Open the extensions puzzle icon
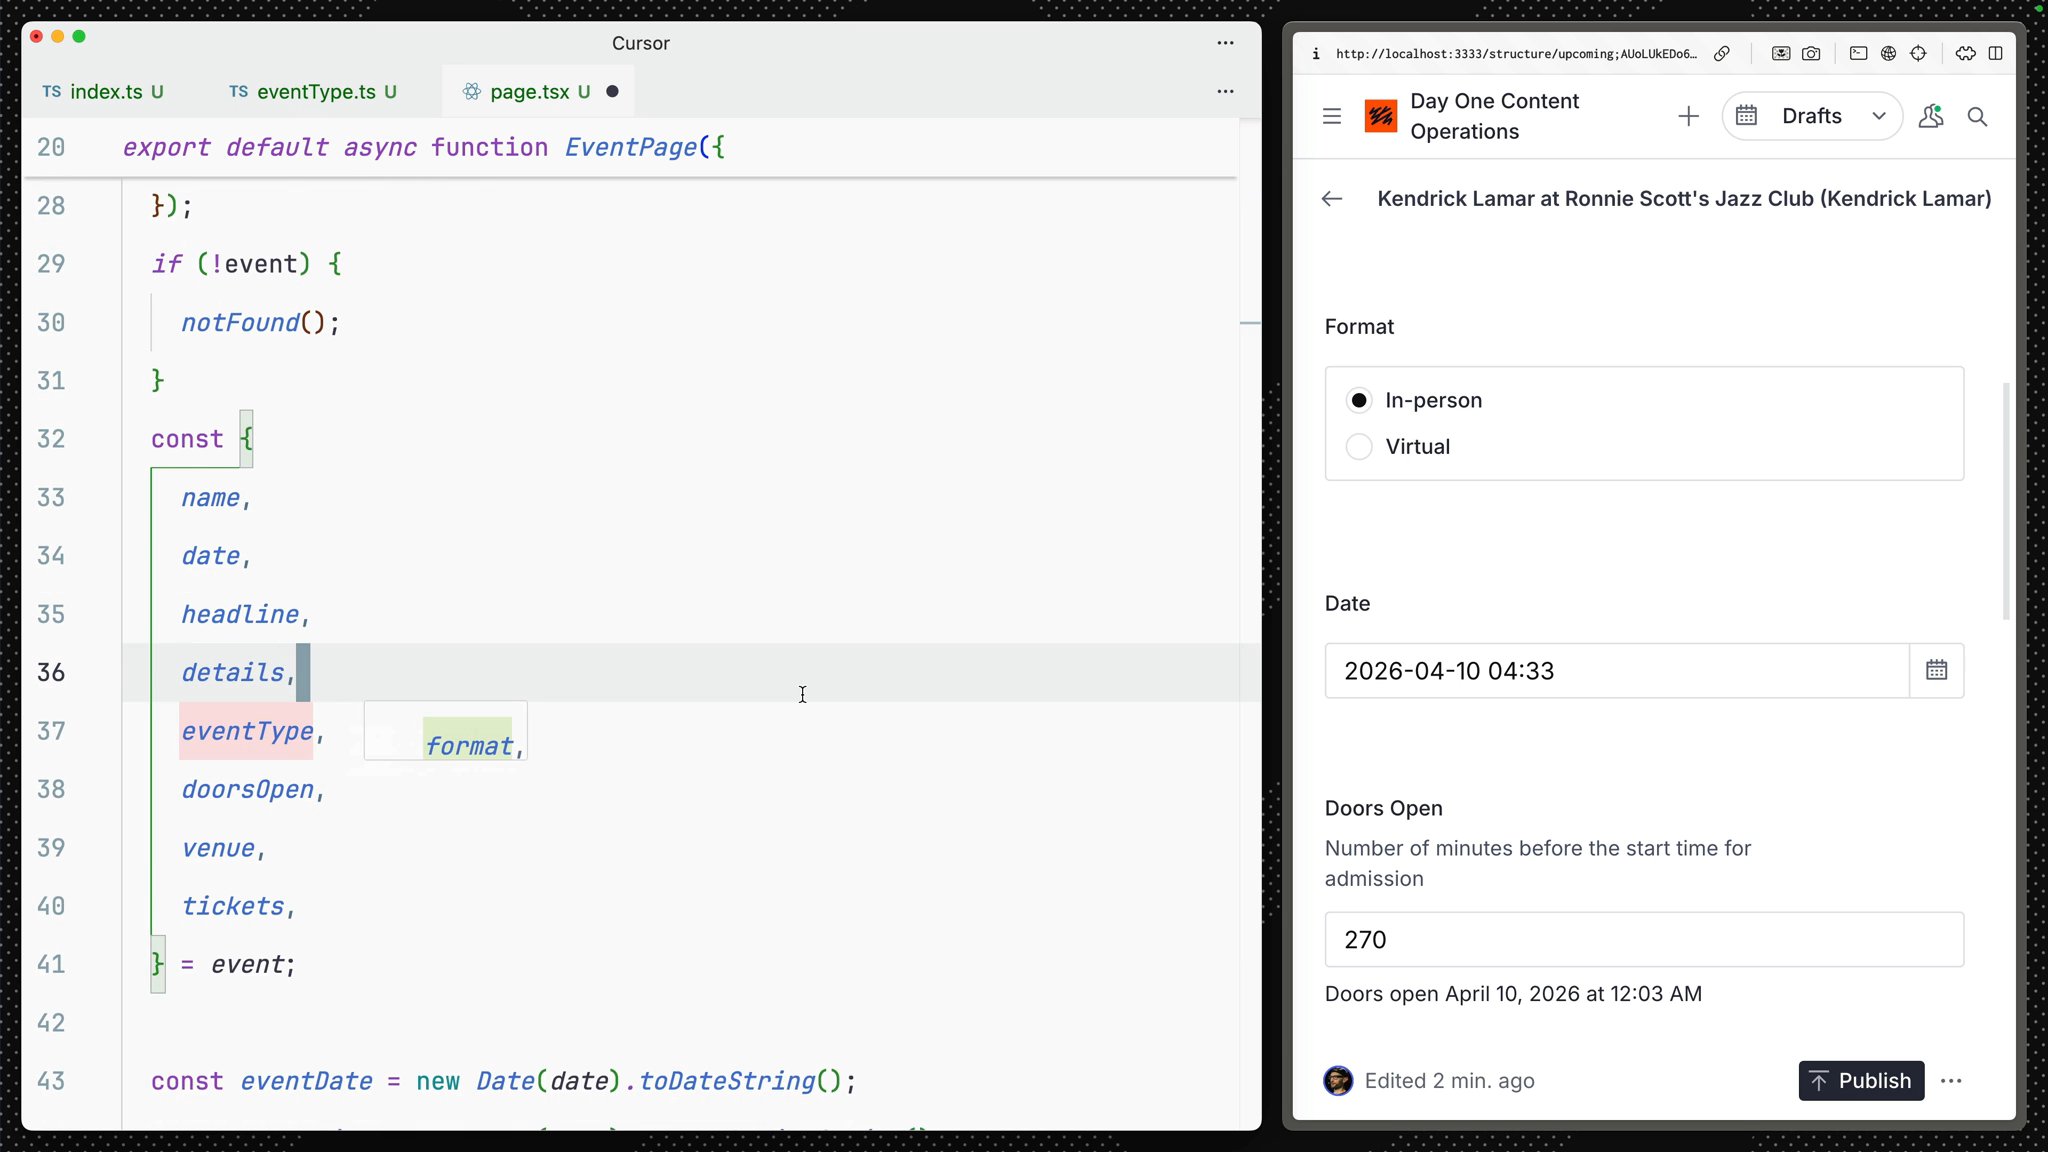 coord(1965,54)
